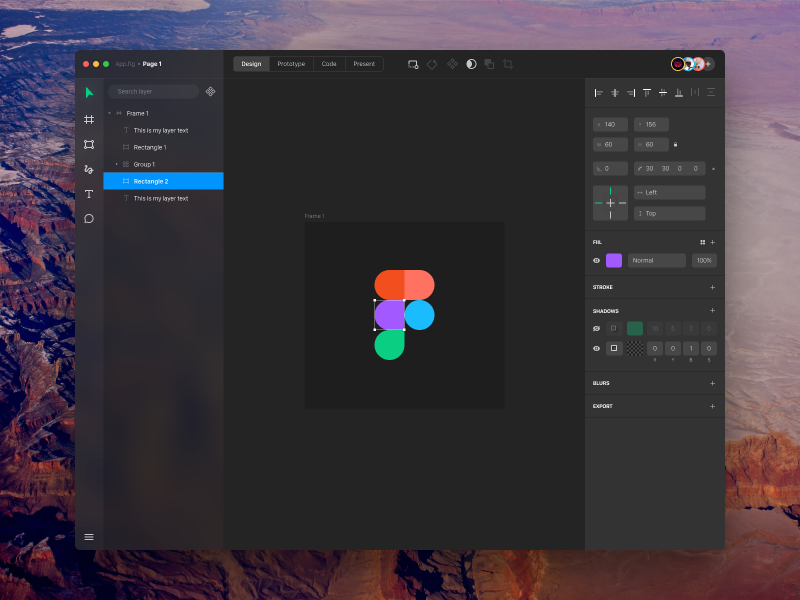Click Page 1 in the title bar

click(152, 64)
